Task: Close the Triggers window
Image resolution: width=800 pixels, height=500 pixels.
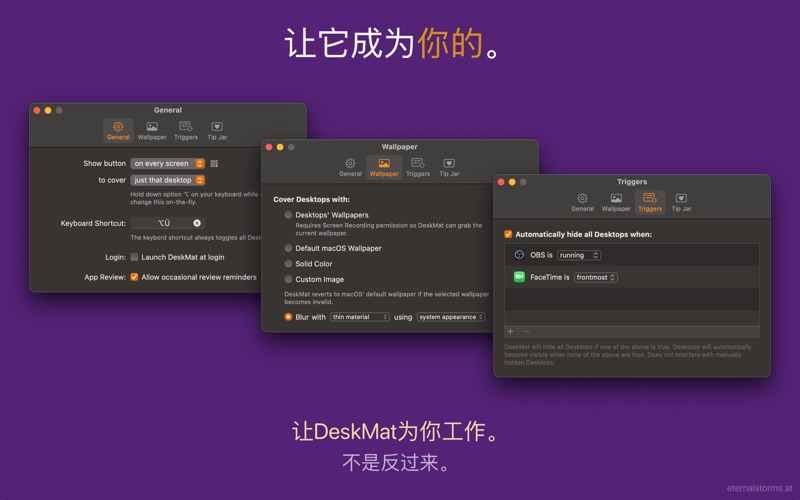Action: click(501, 182)
